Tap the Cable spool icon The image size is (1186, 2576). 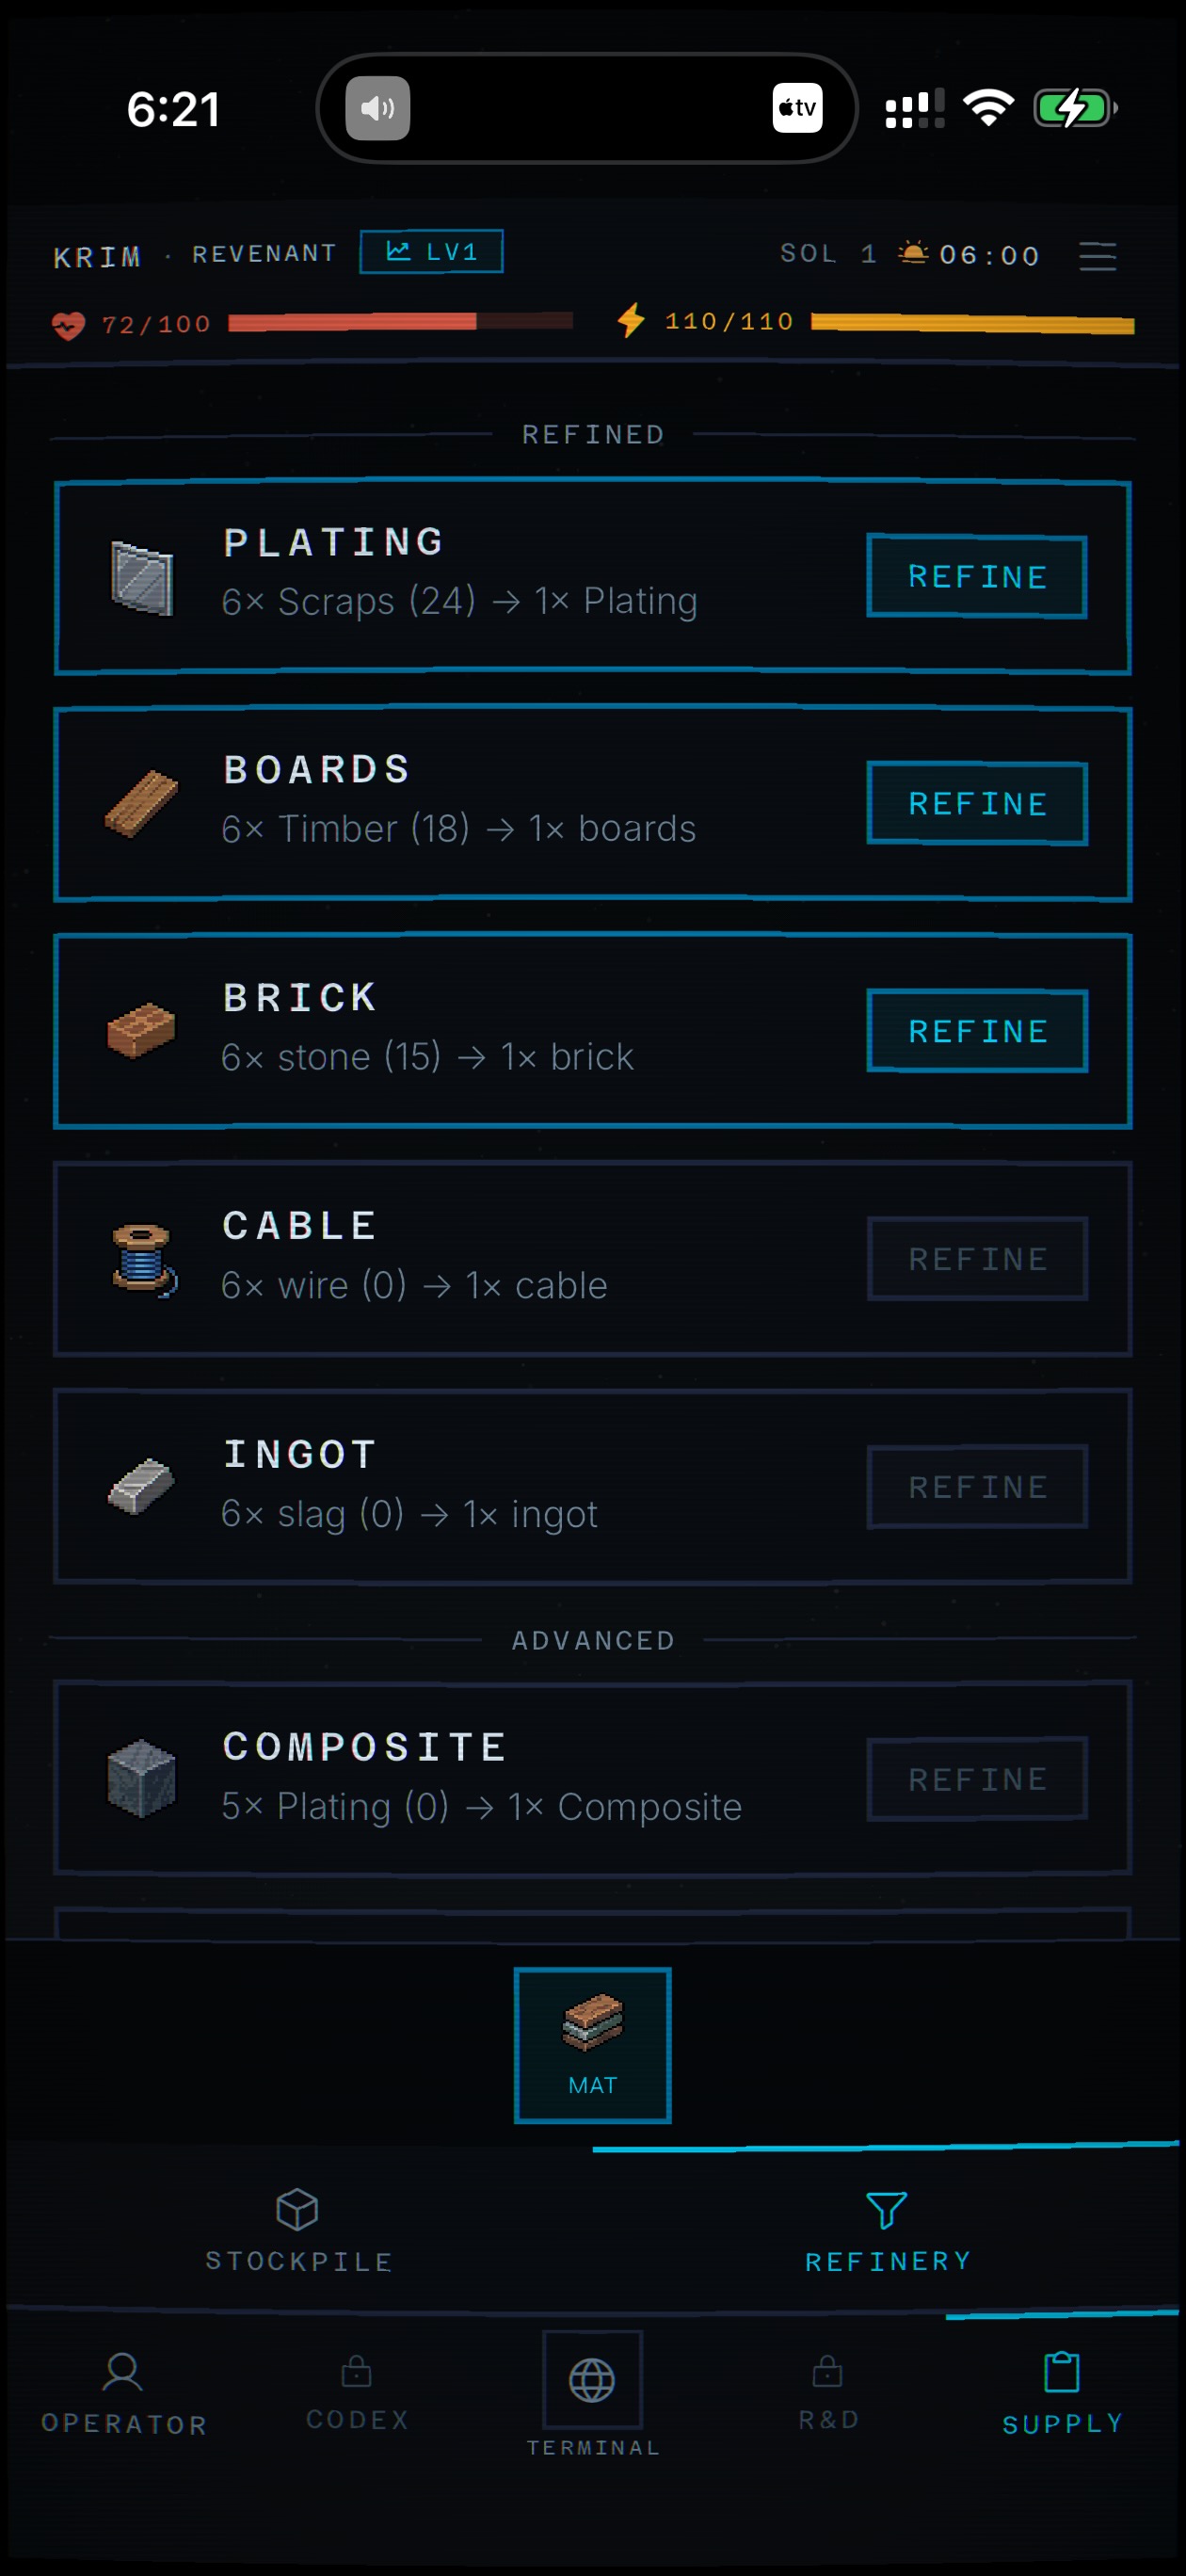144,1258
